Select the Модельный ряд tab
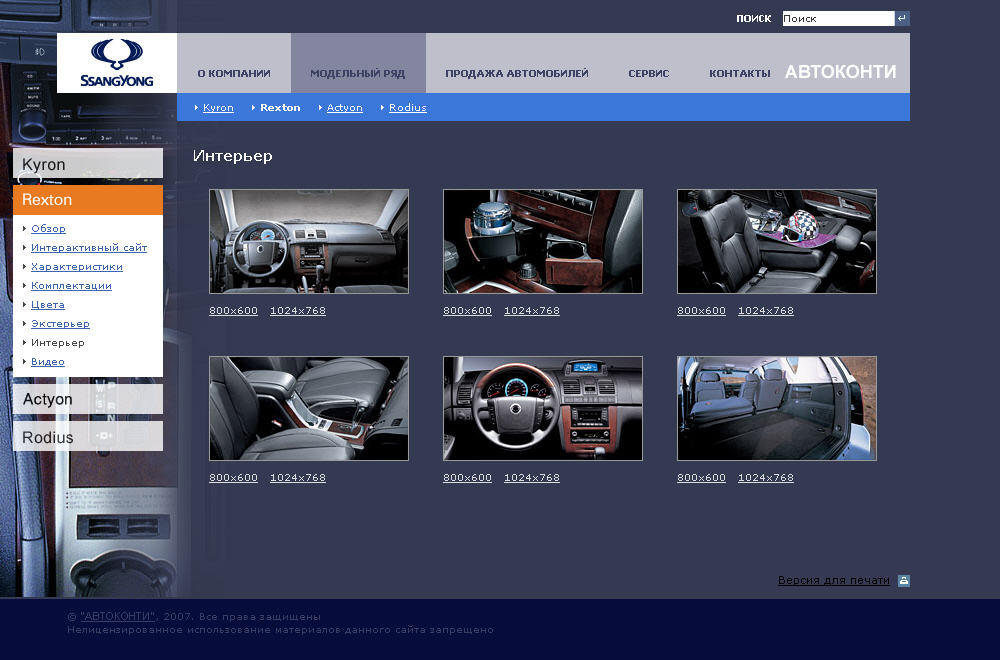 tap(357, 73)
